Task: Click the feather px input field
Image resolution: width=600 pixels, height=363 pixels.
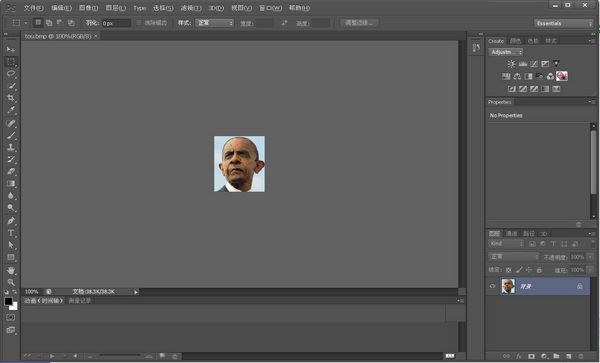Action: (116, 23)
